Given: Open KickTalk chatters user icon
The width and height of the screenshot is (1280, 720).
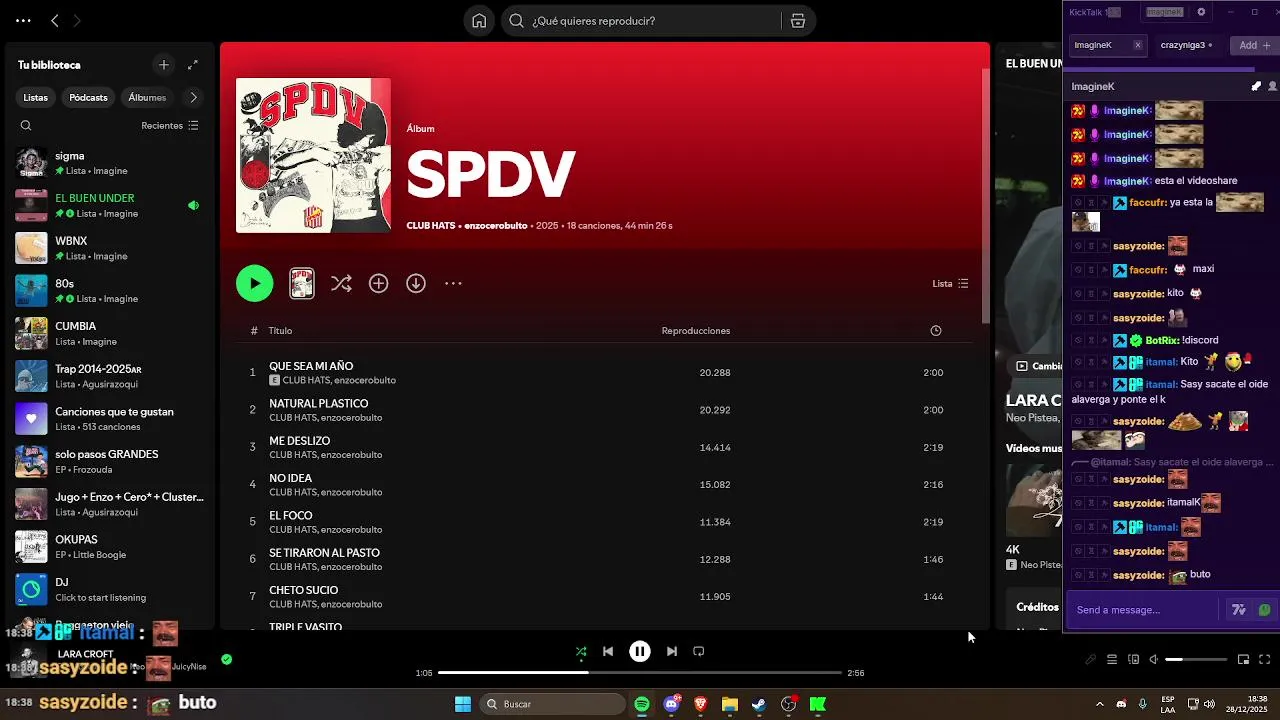Looking at the screenshot, I should [x=1272, y=86].
